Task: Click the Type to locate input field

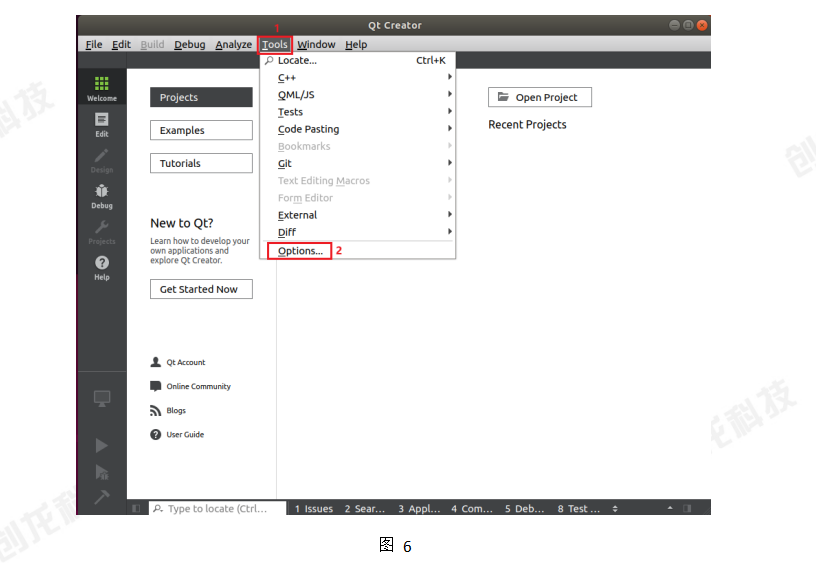Action: click(x=218, y=508)
